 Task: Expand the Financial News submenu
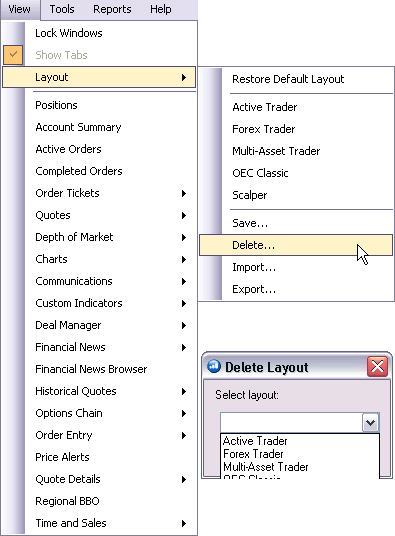99,347
